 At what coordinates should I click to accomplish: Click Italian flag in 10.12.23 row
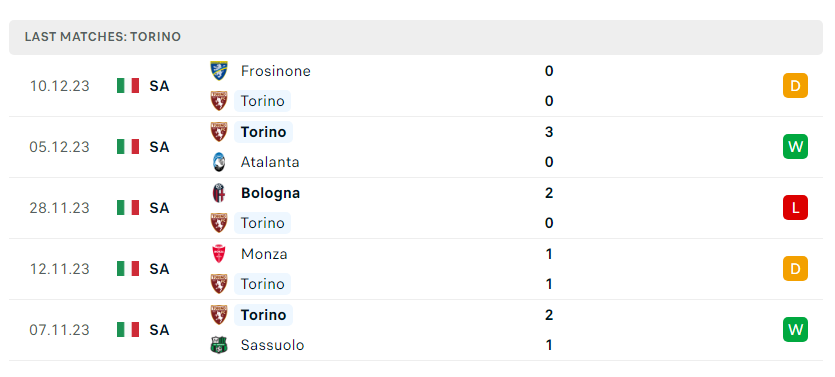(128, 86)
